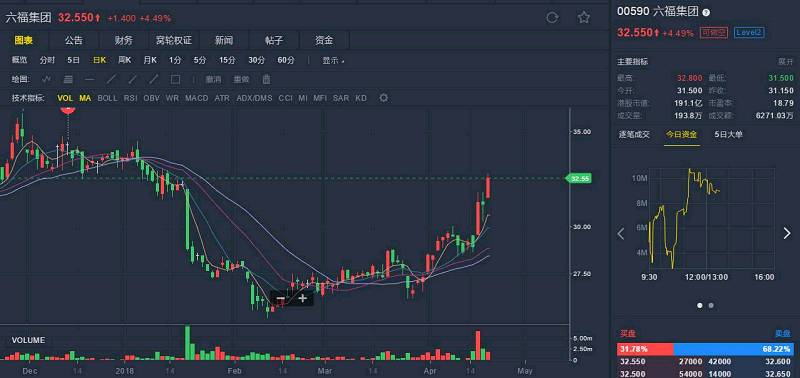Expand the 主要指标 panel via 展开
The width and height of the screenshot is (800, 378).
(x=786, y=62)
